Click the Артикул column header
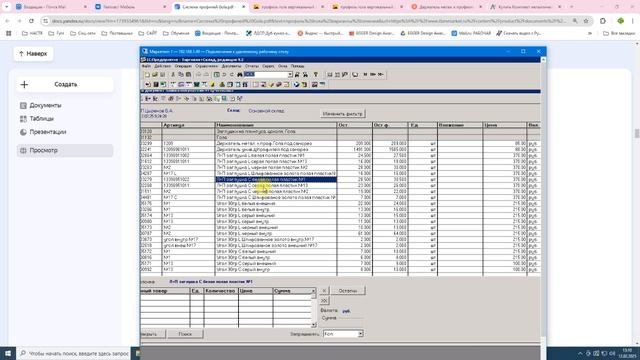Viewport: 640px width, 360px height. click(x=188, y=125)
